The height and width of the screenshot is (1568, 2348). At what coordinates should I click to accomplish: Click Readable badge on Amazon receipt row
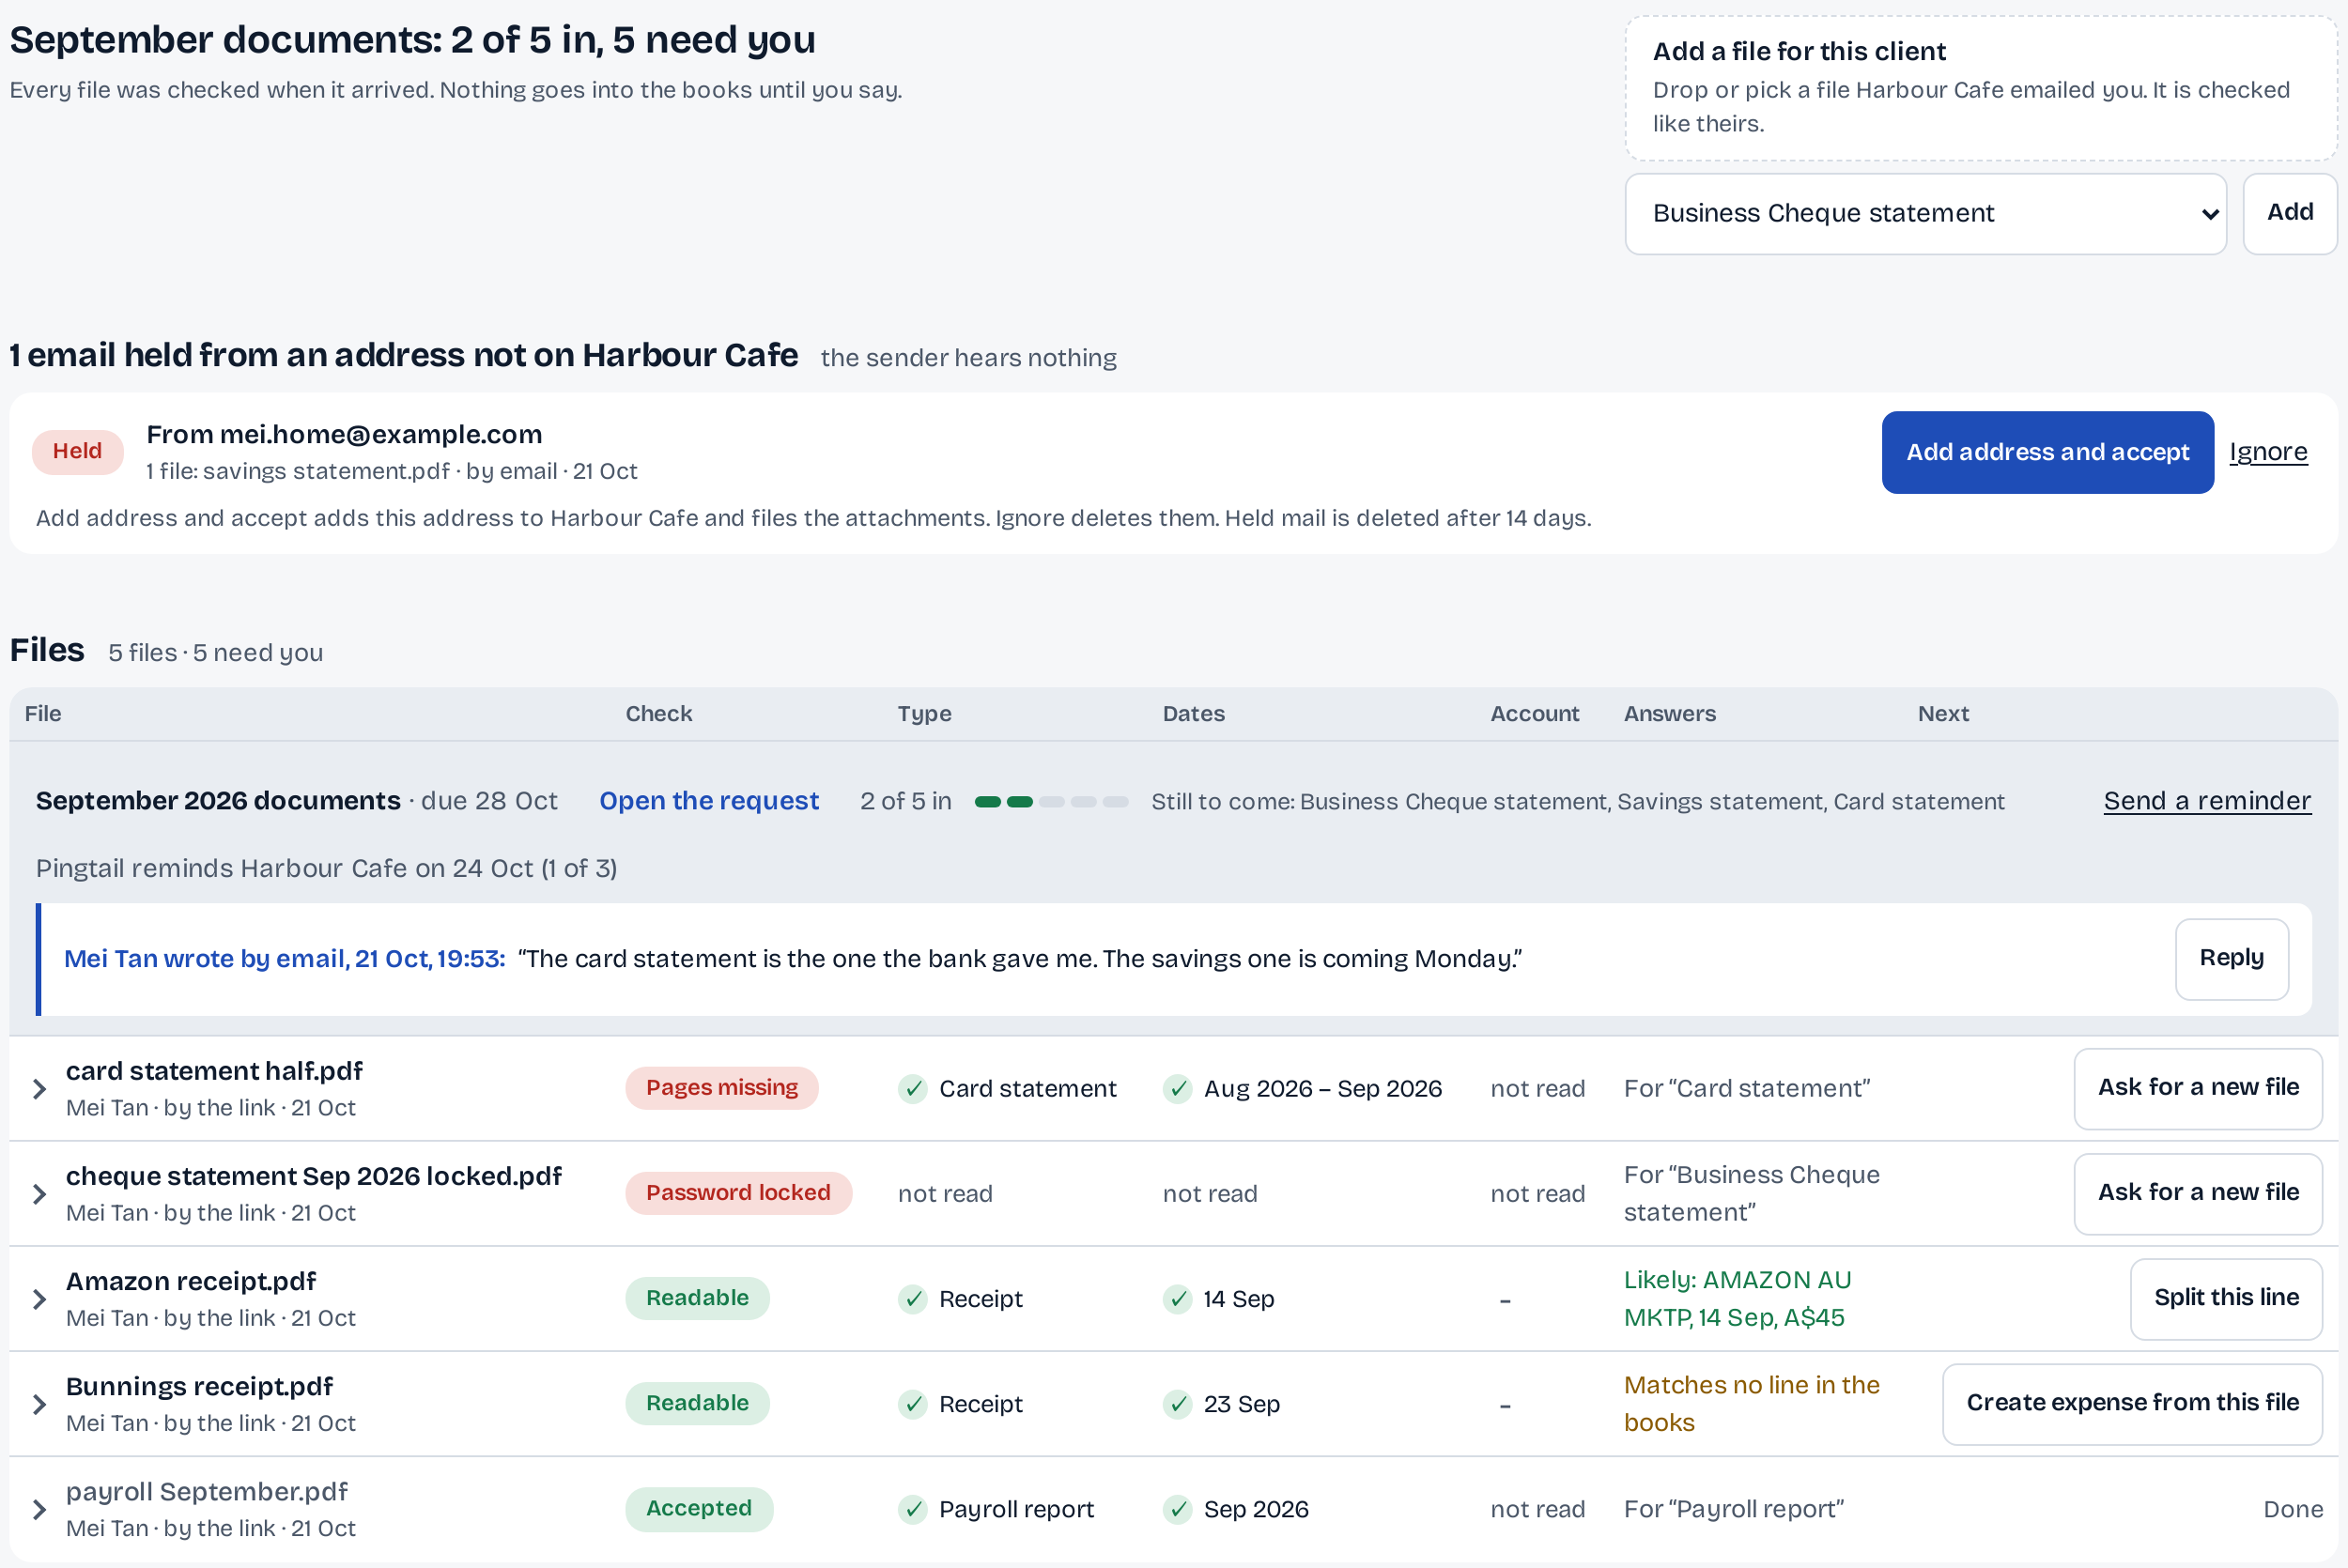pyautogui.click(x=697, y=1298)
